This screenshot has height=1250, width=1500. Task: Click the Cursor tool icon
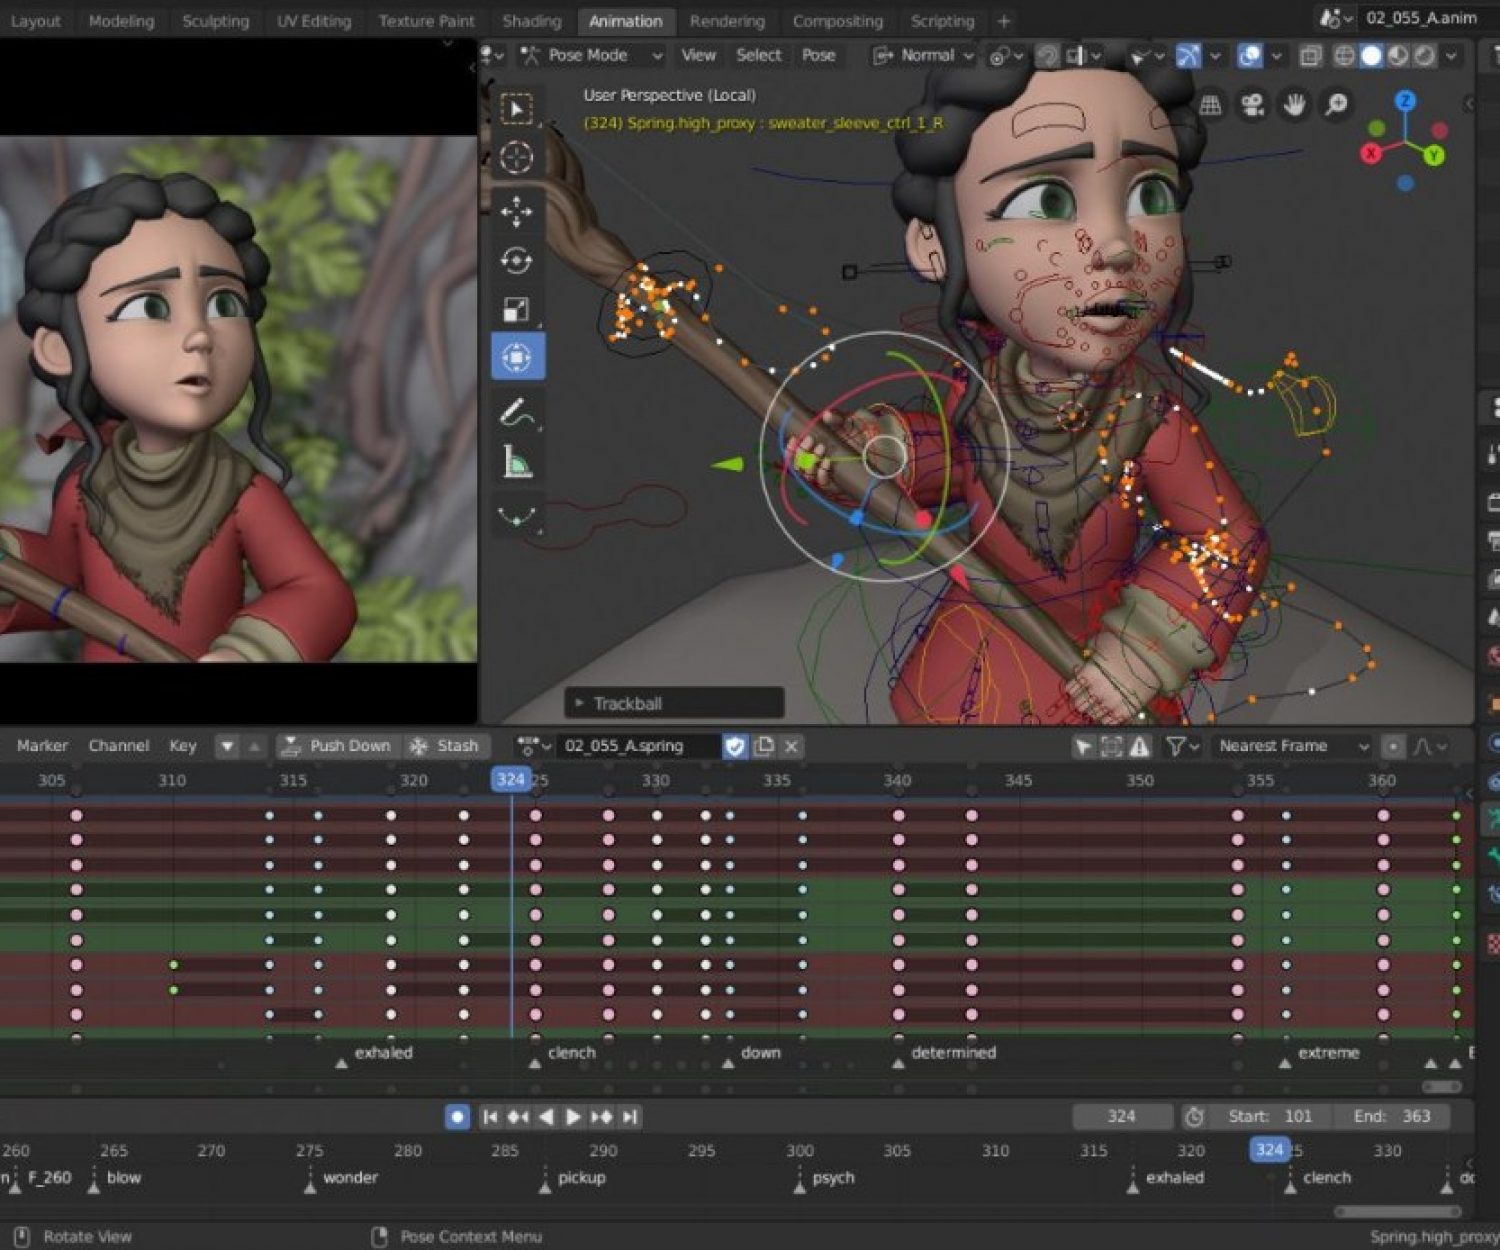[x=516, y=158]
